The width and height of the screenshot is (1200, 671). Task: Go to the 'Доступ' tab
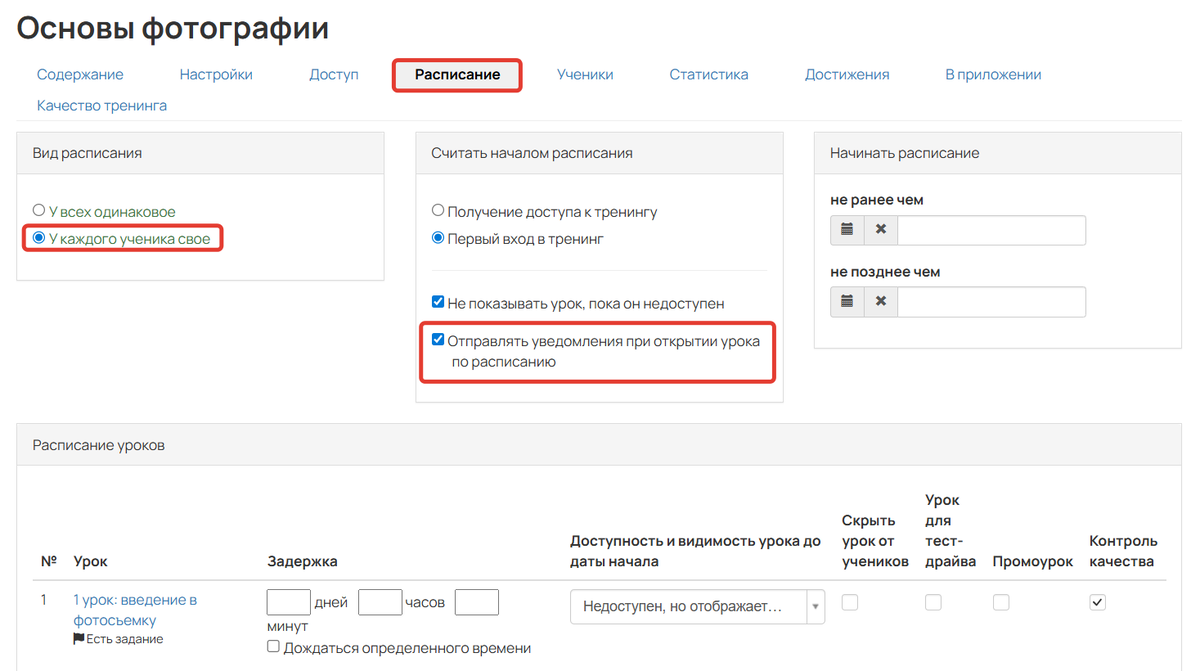point(334,75)
